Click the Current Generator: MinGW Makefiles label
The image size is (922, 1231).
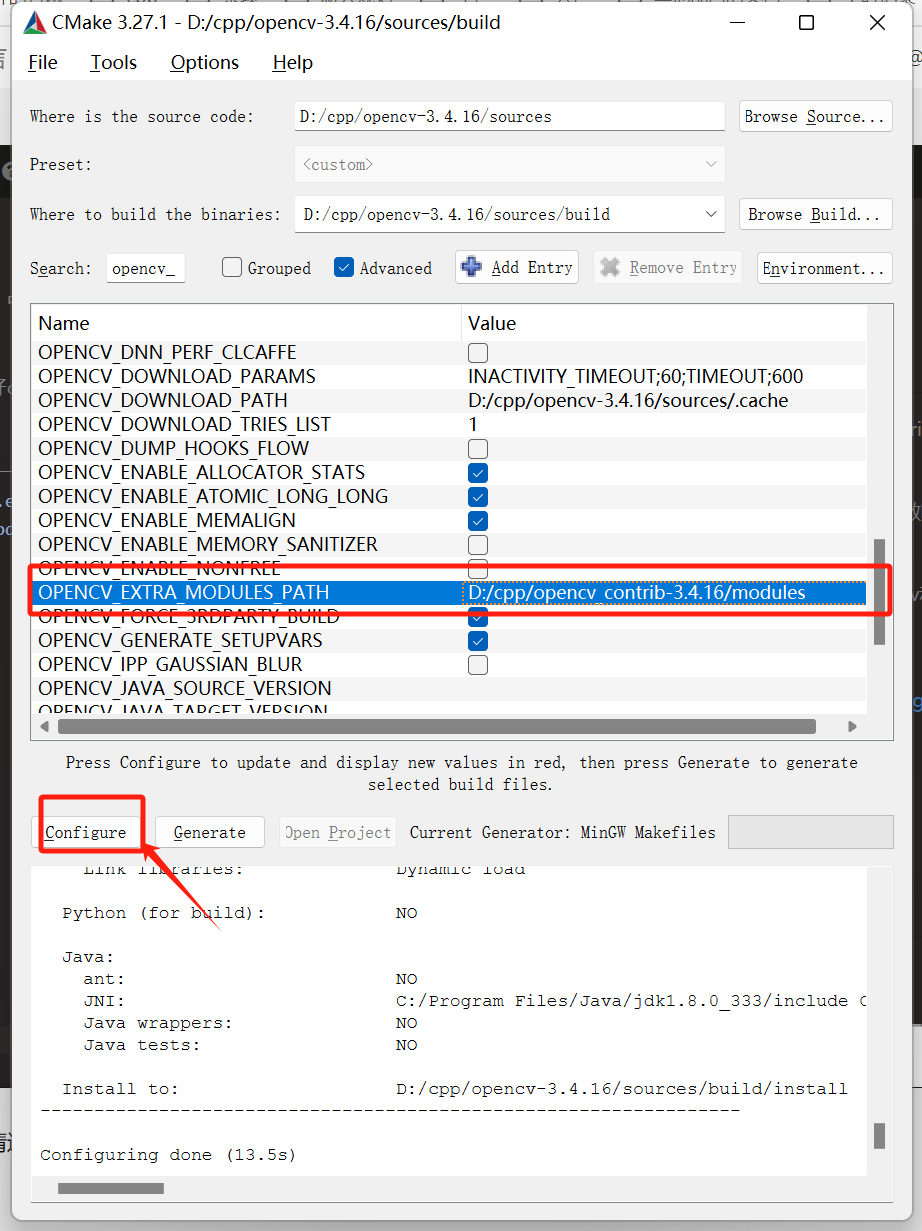pyautogui.click(x=563, y=832)
